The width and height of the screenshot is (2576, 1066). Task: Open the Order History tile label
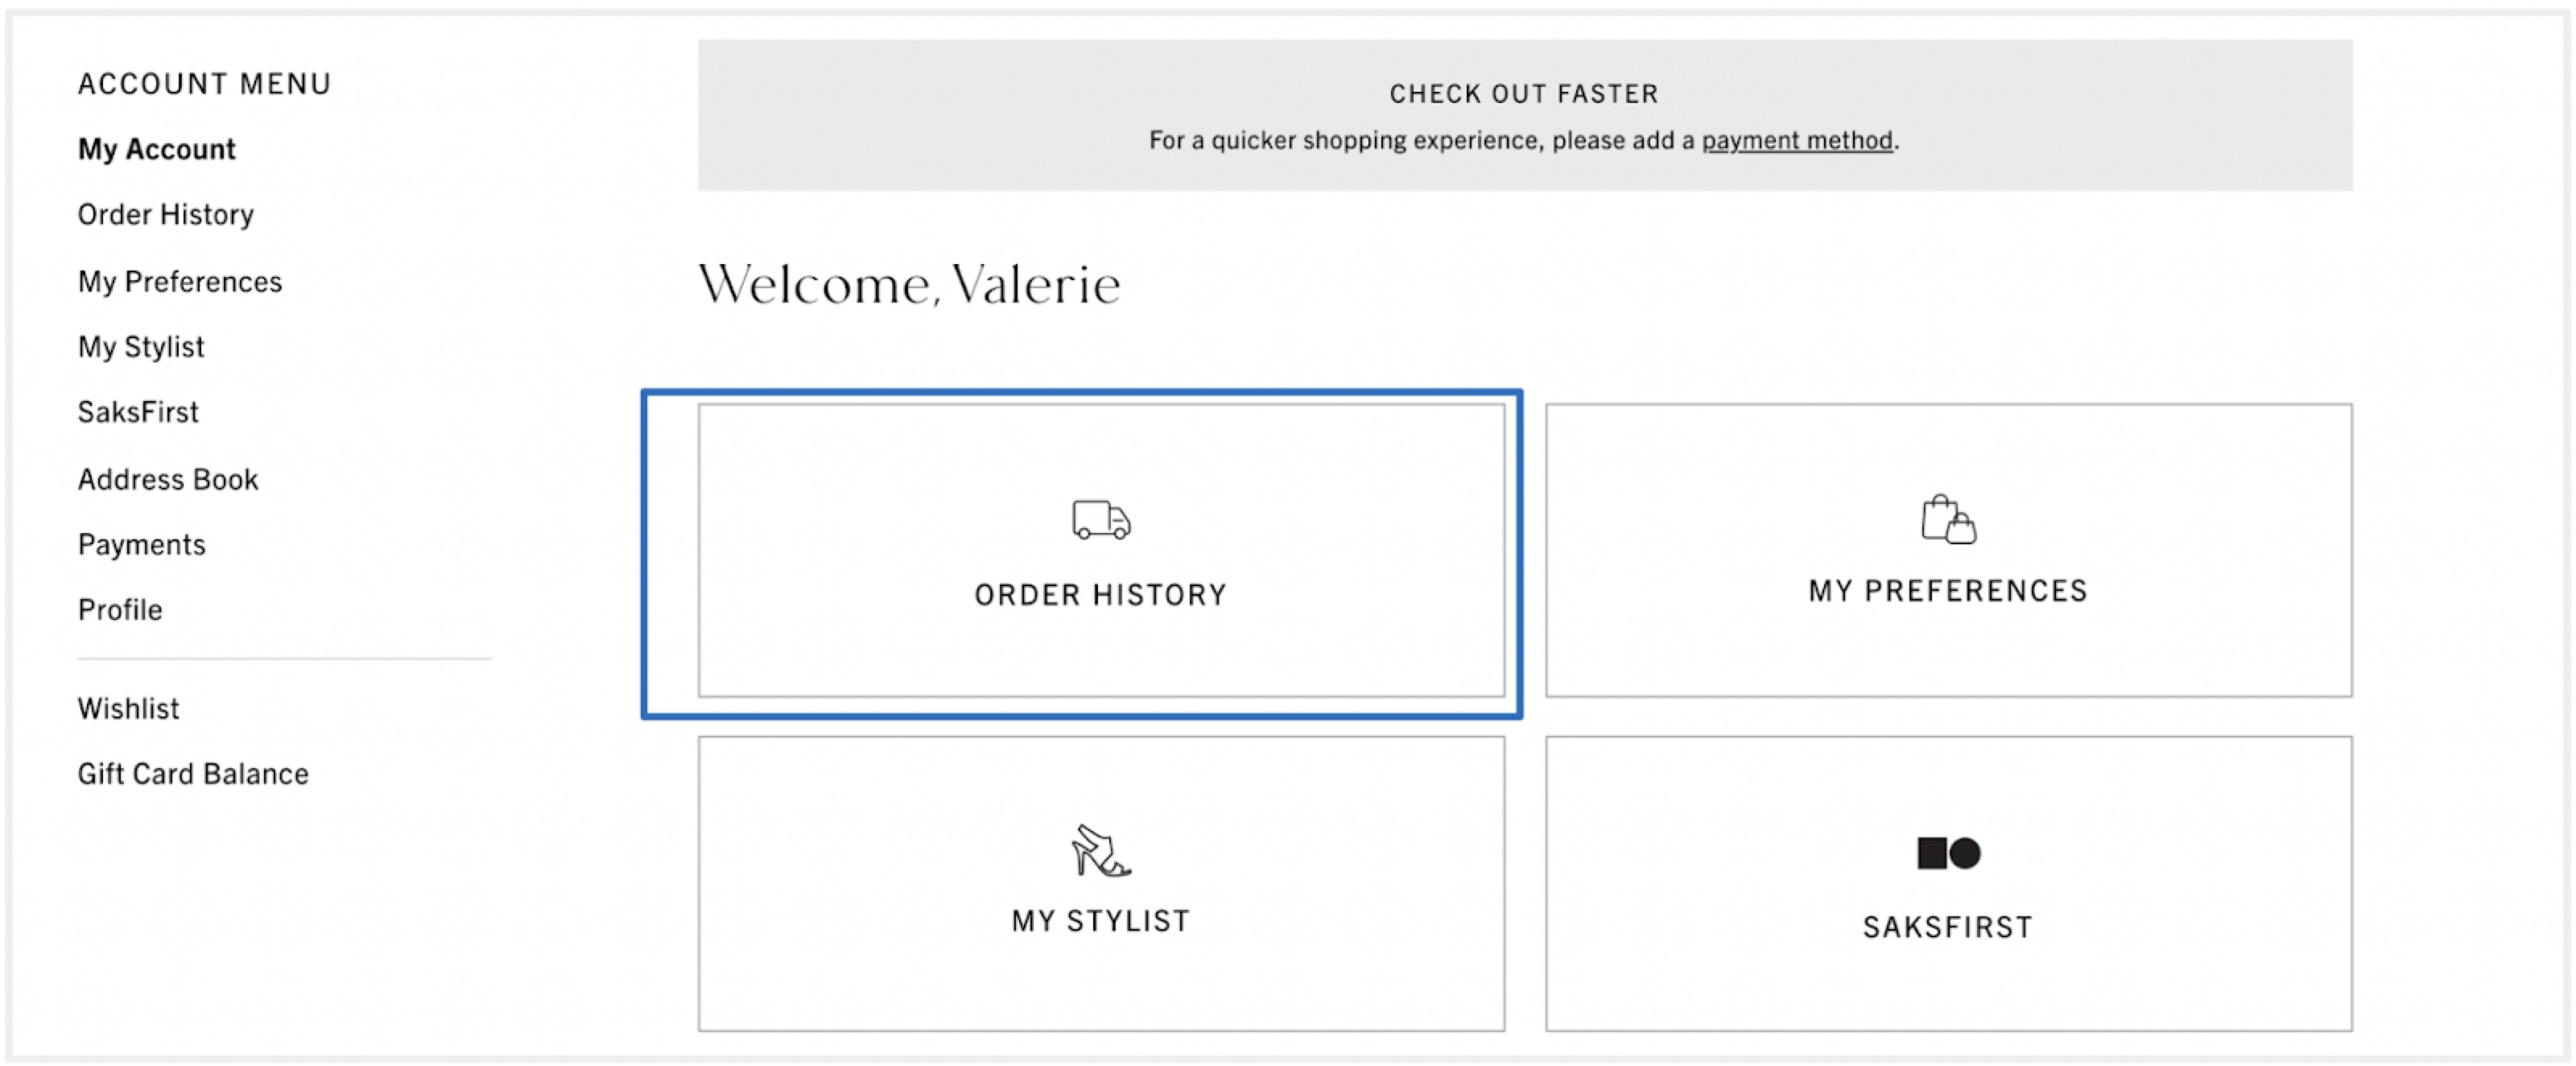click(x=1100, y=595)
